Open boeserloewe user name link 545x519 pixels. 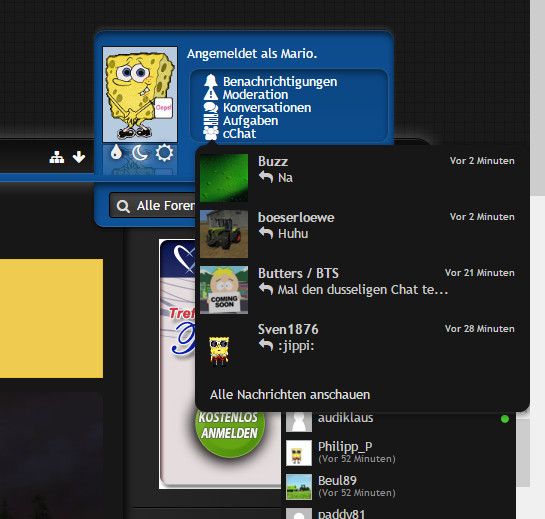296,217
